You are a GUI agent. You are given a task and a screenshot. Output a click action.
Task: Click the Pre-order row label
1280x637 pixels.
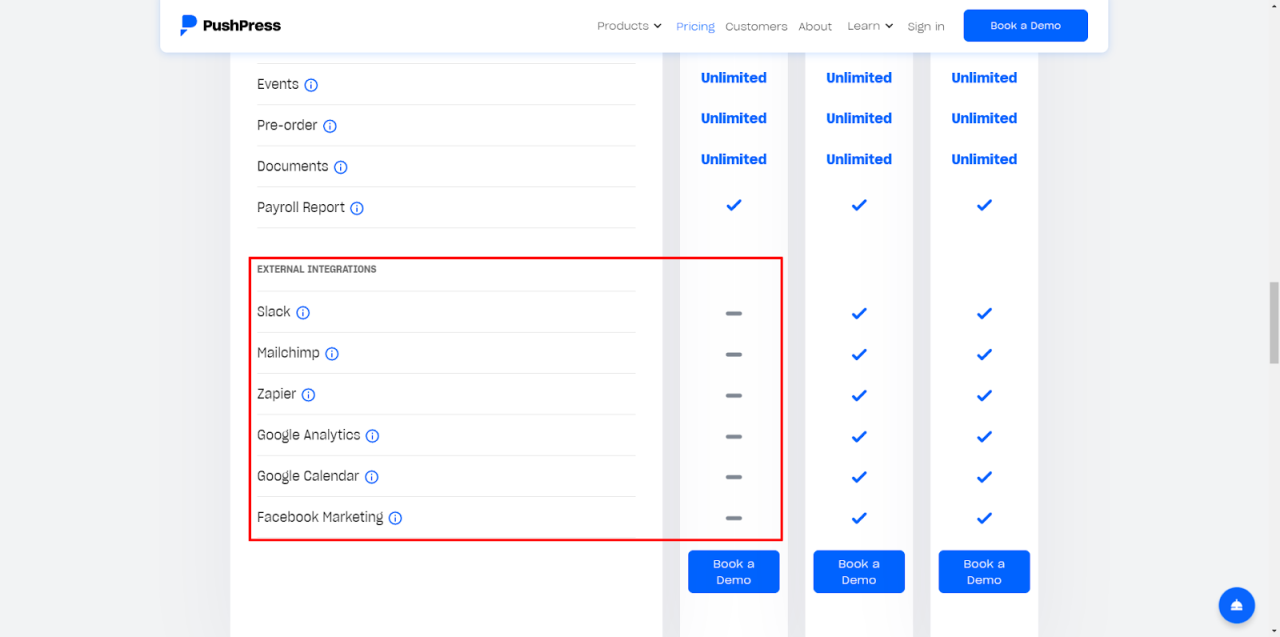[287, 125]
